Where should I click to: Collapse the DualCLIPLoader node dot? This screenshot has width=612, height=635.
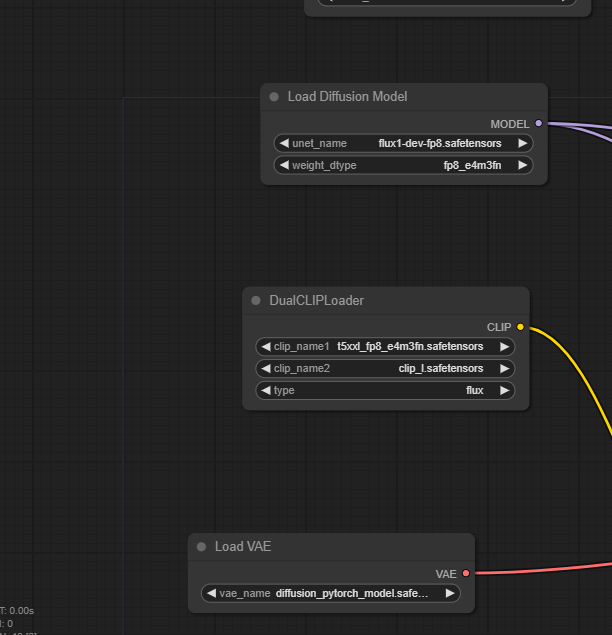256,300
